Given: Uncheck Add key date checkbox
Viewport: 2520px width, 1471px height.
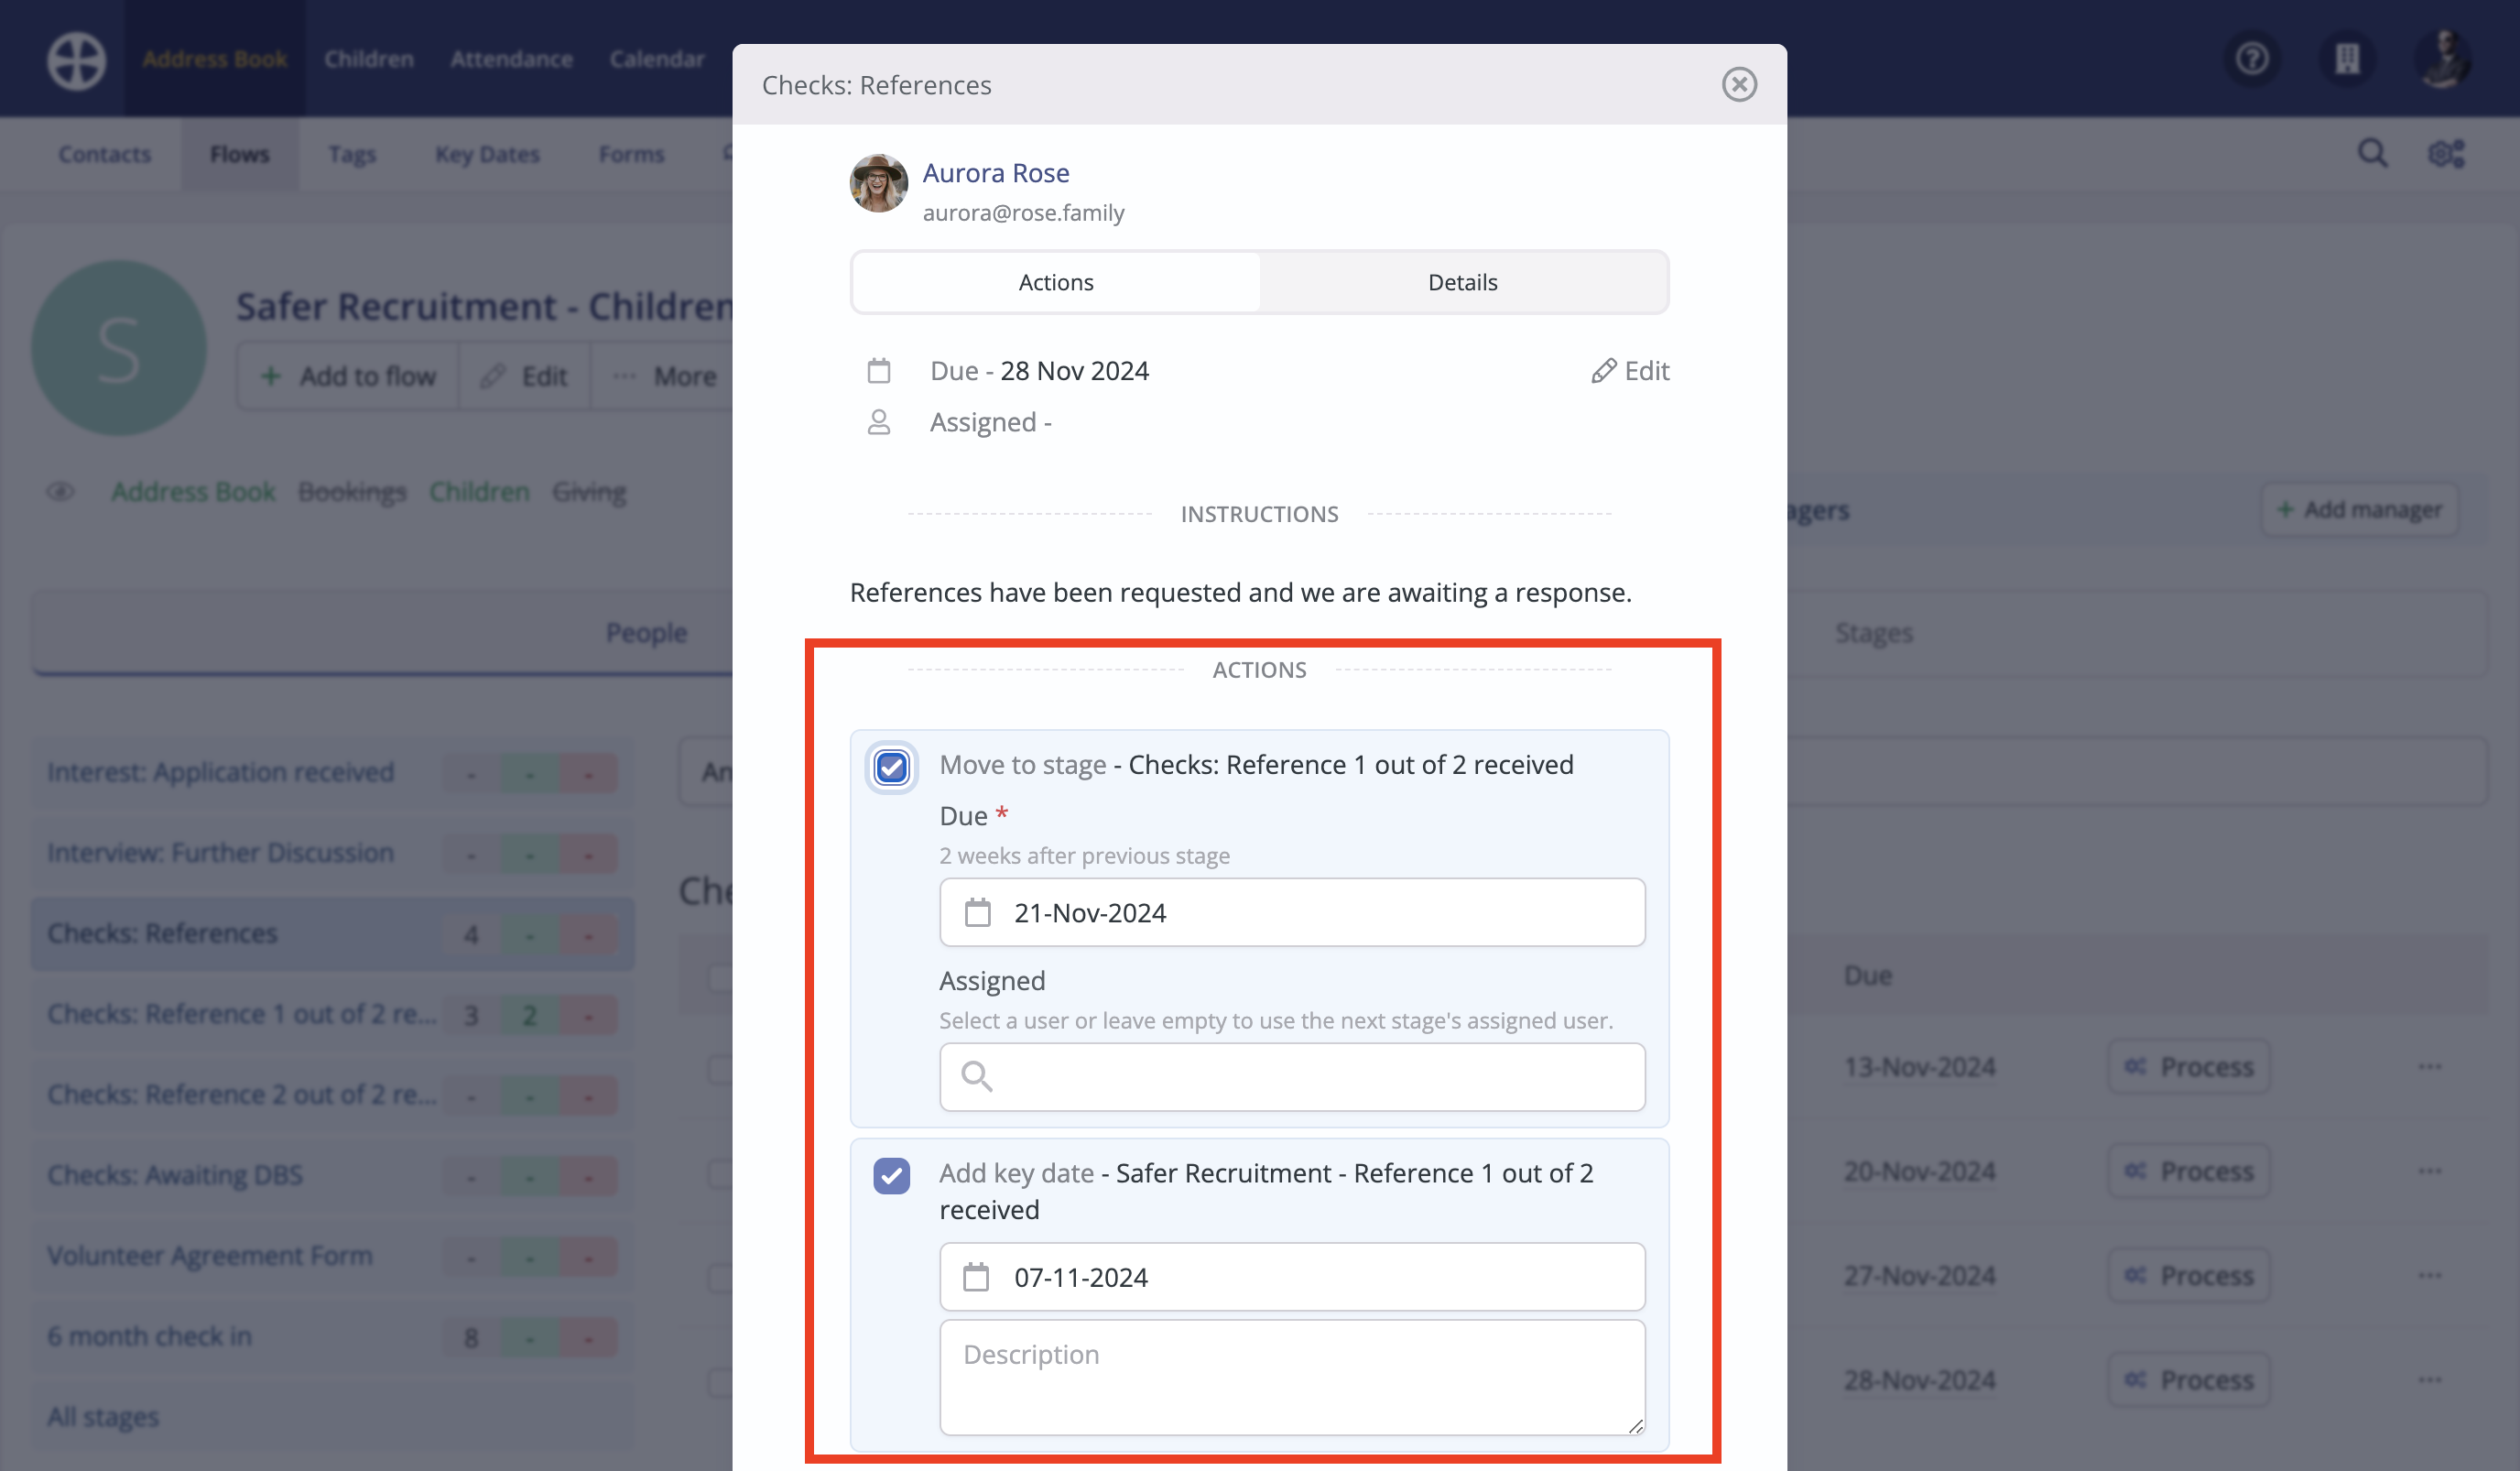Looking at the screenshot, I should (891, 1176).
